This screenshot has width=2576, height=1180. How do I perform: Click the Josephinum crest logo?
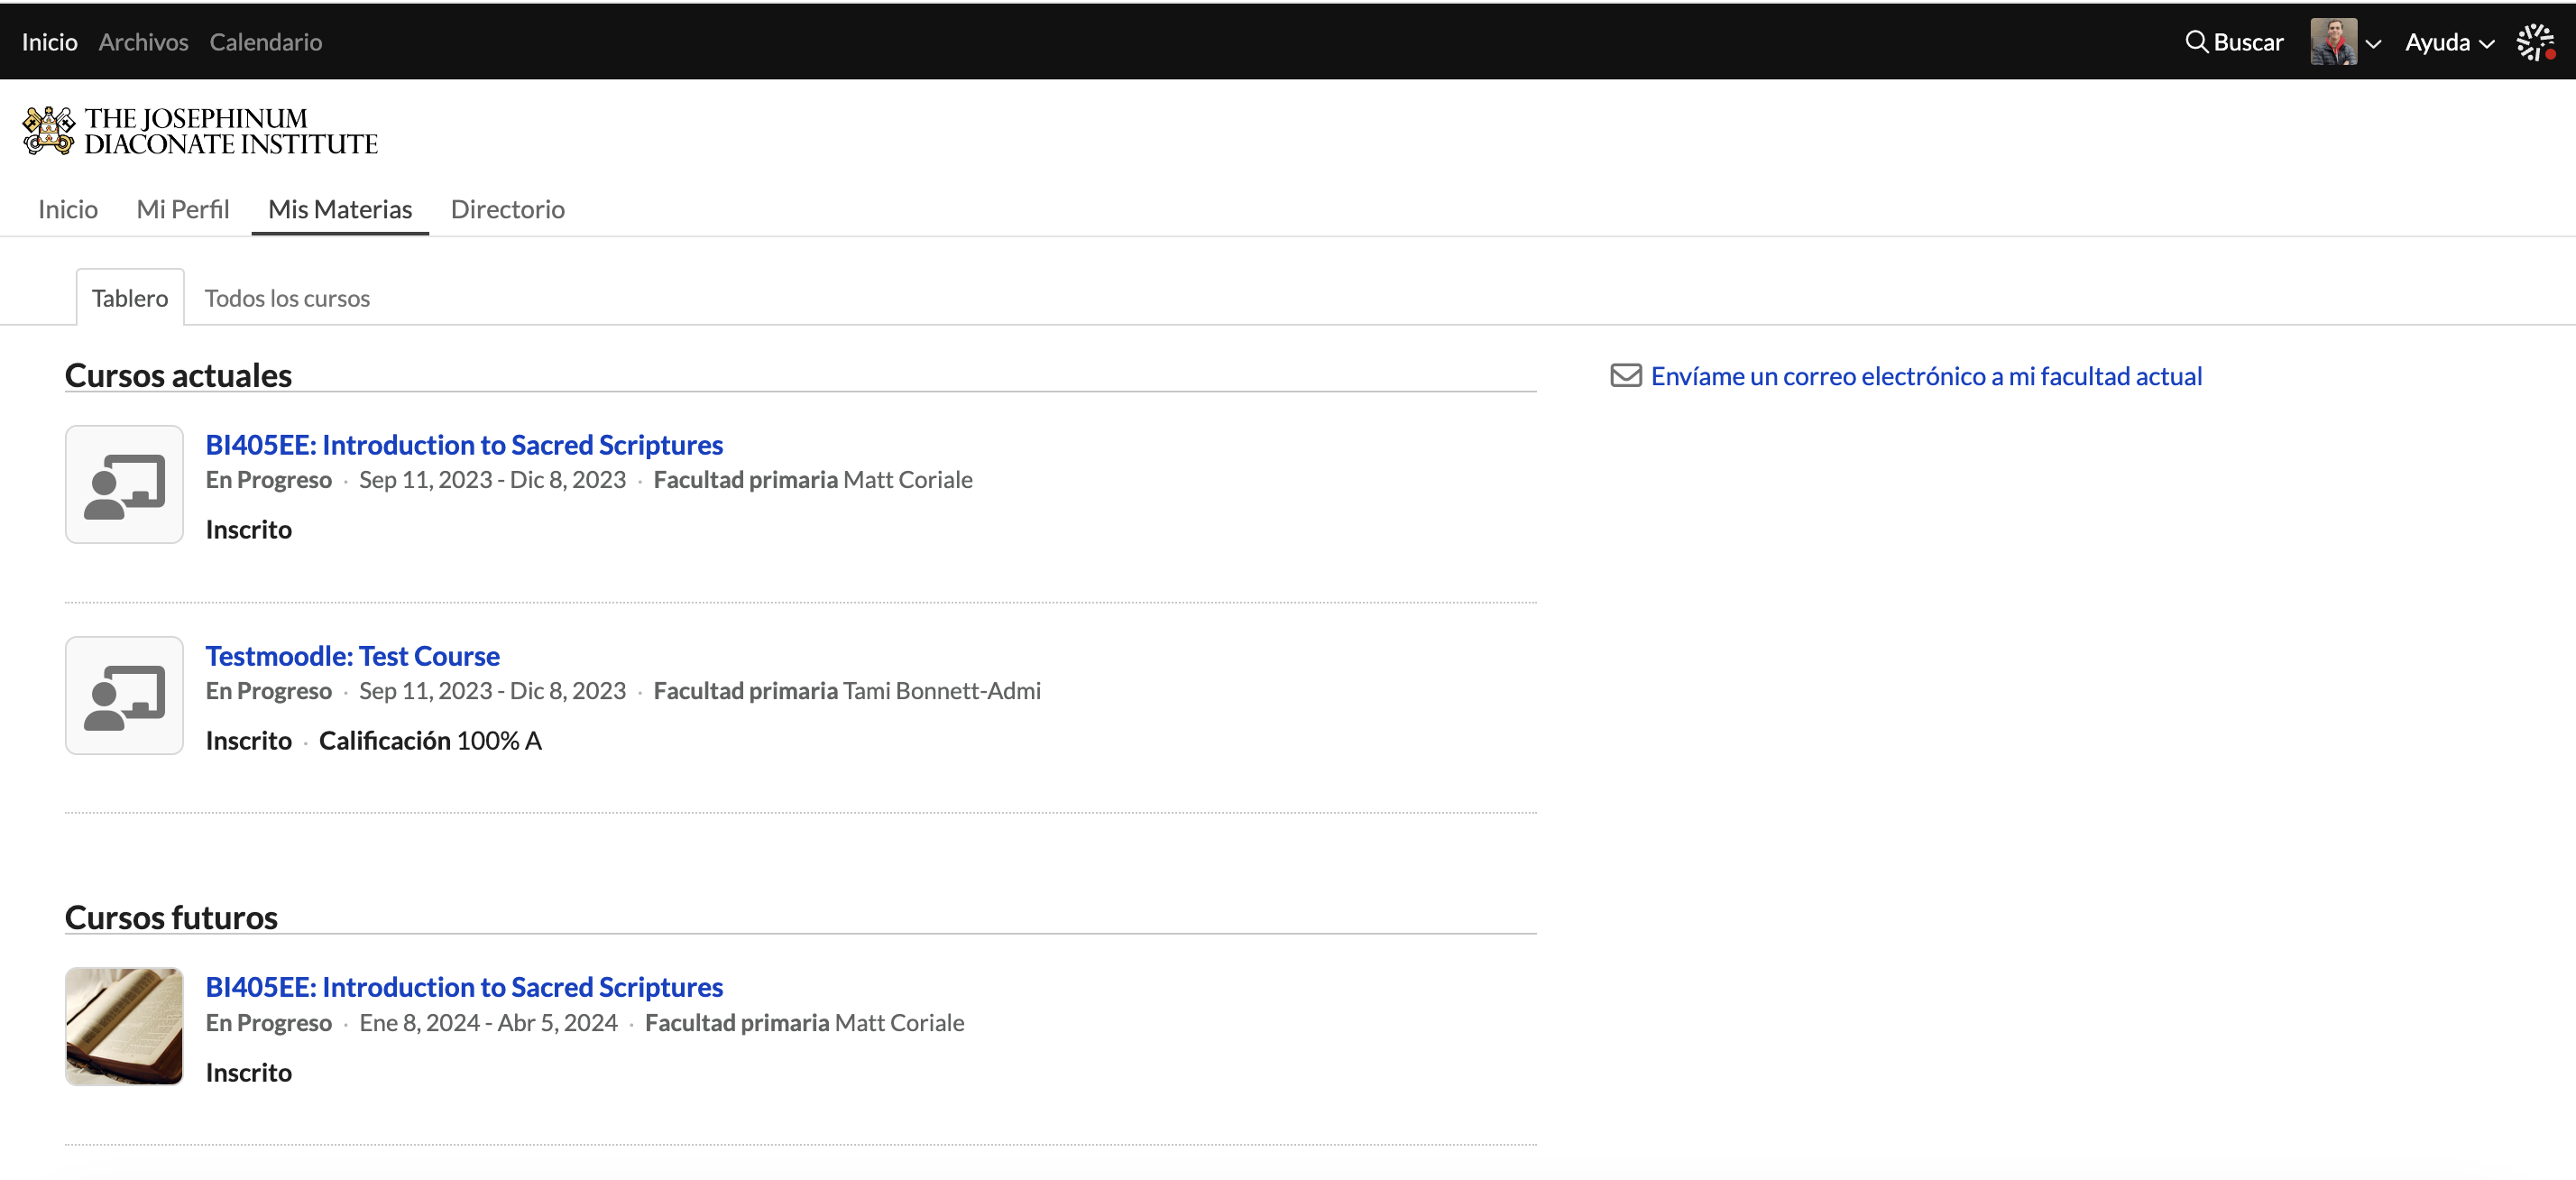[49, 131]
